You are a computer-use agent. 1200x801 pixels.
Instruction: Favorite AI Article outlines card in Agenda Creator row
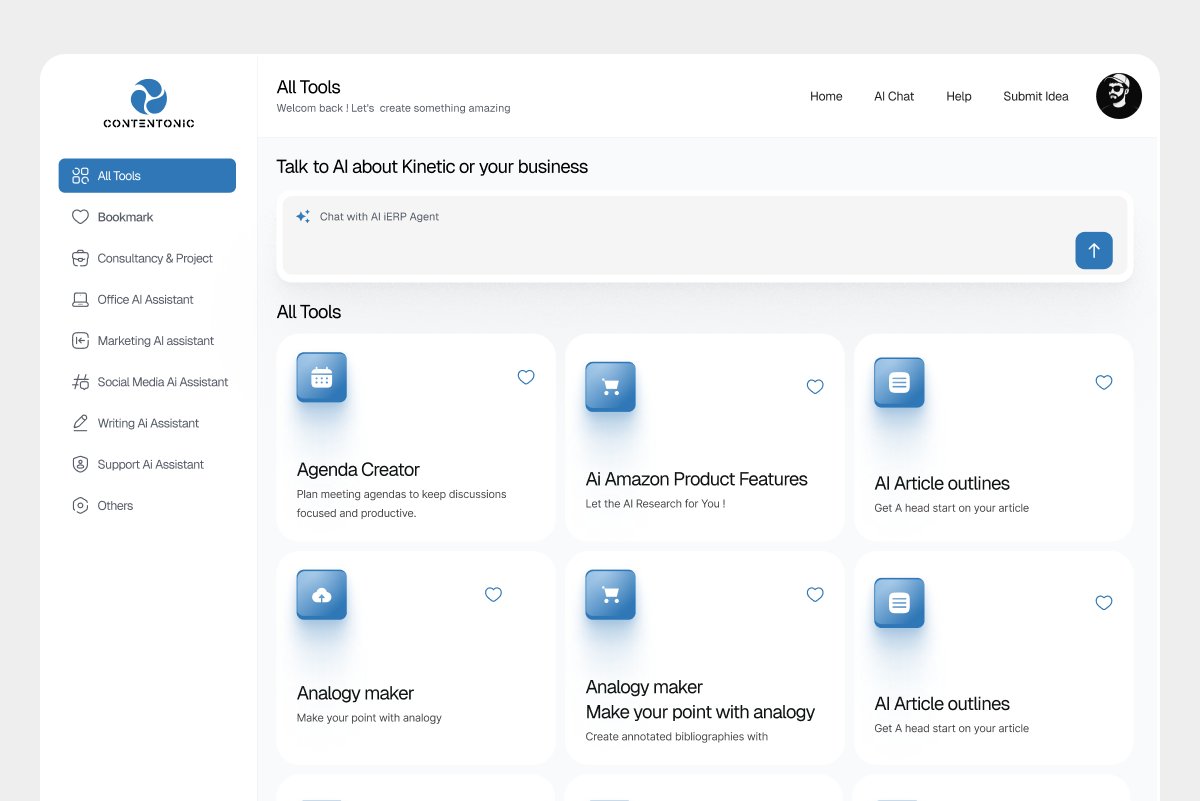[x=1104, y=382]
